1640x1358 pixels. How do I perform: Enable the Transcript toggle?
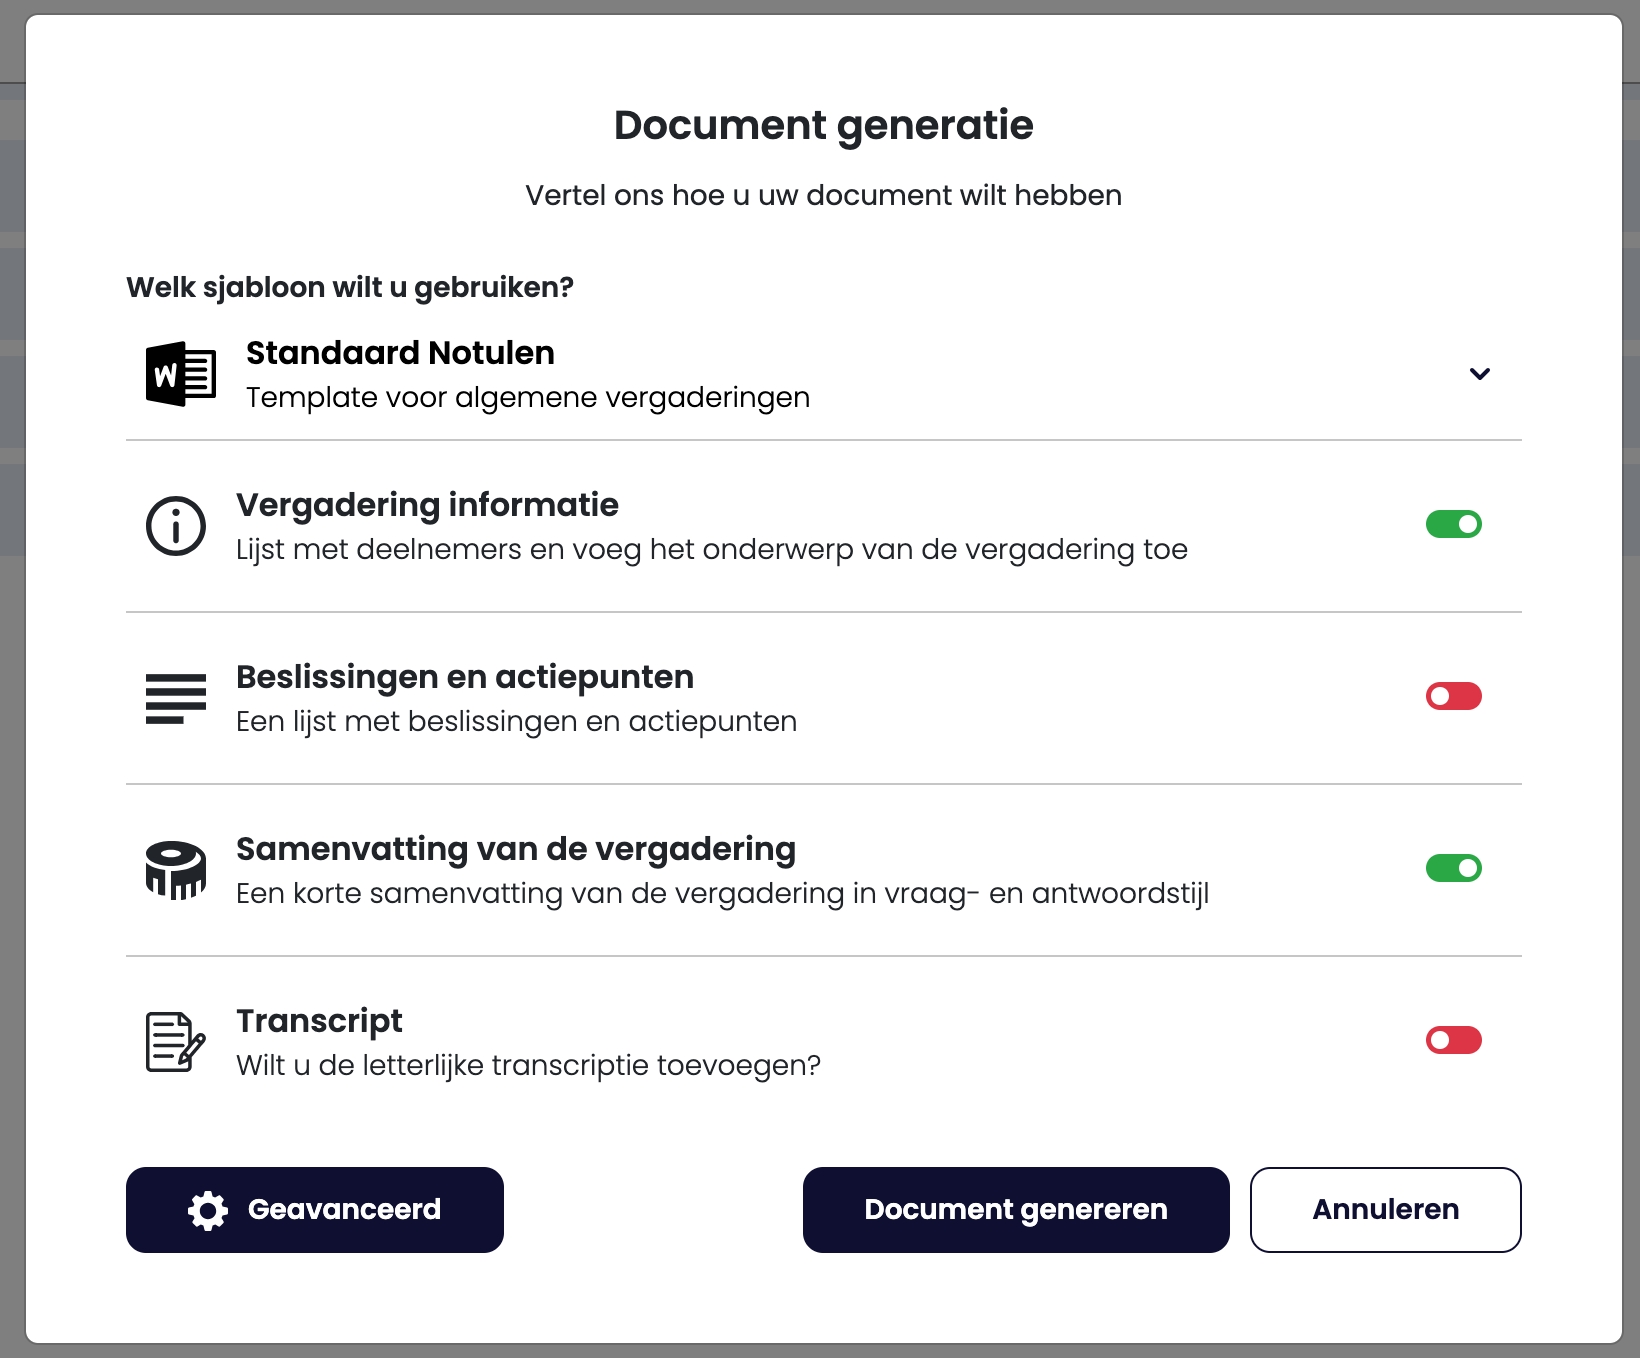1453,1040
